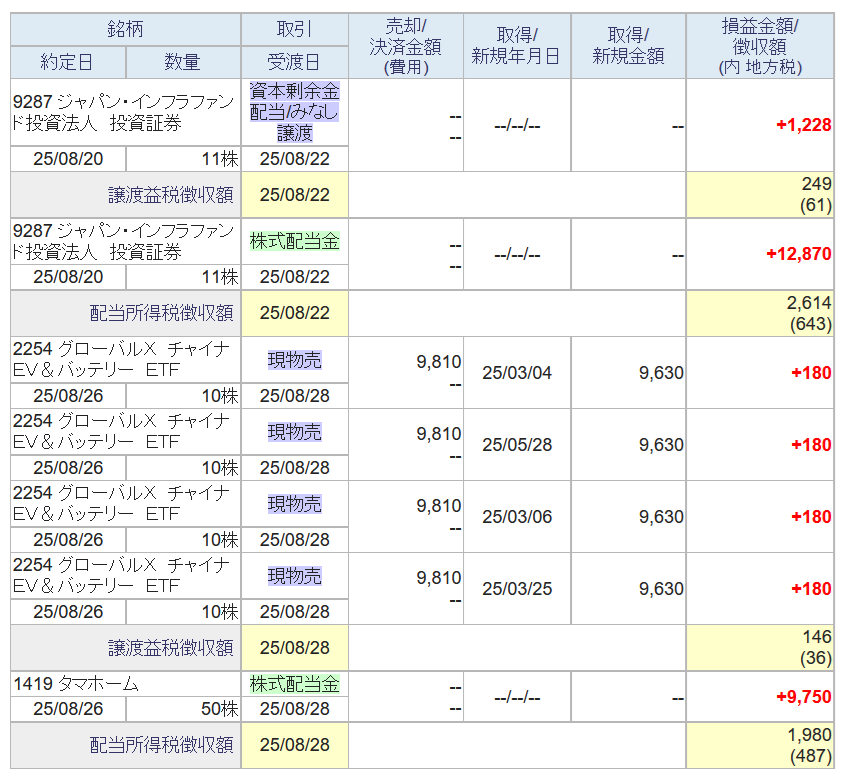Viewport: 844px width, 777px height.
Task: Click the 現物売 label with acquisition 25/03/04
Action: [294, 360]
